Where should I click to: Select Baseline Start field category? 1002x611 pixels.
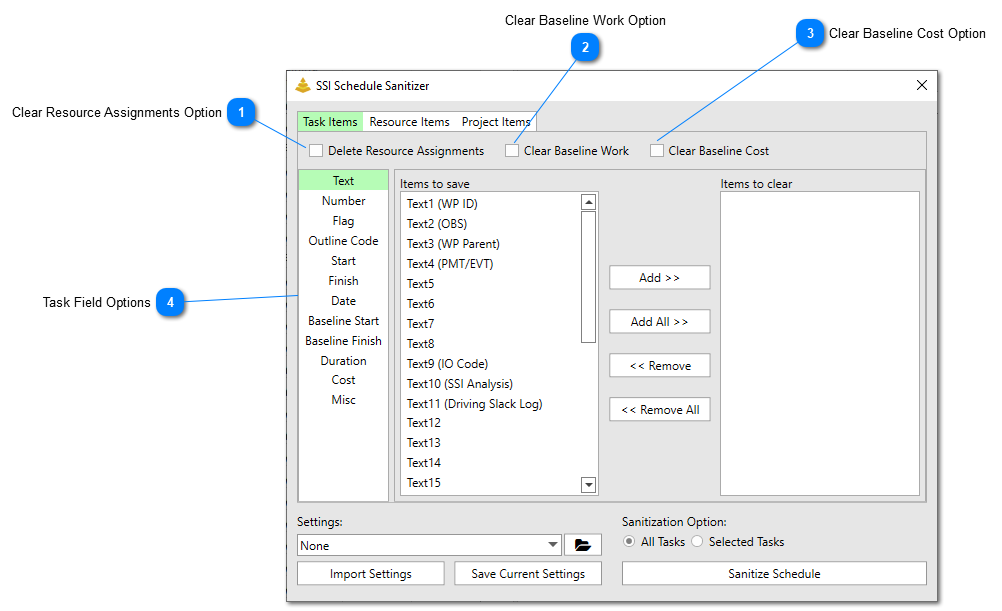[x=343, y=321]
